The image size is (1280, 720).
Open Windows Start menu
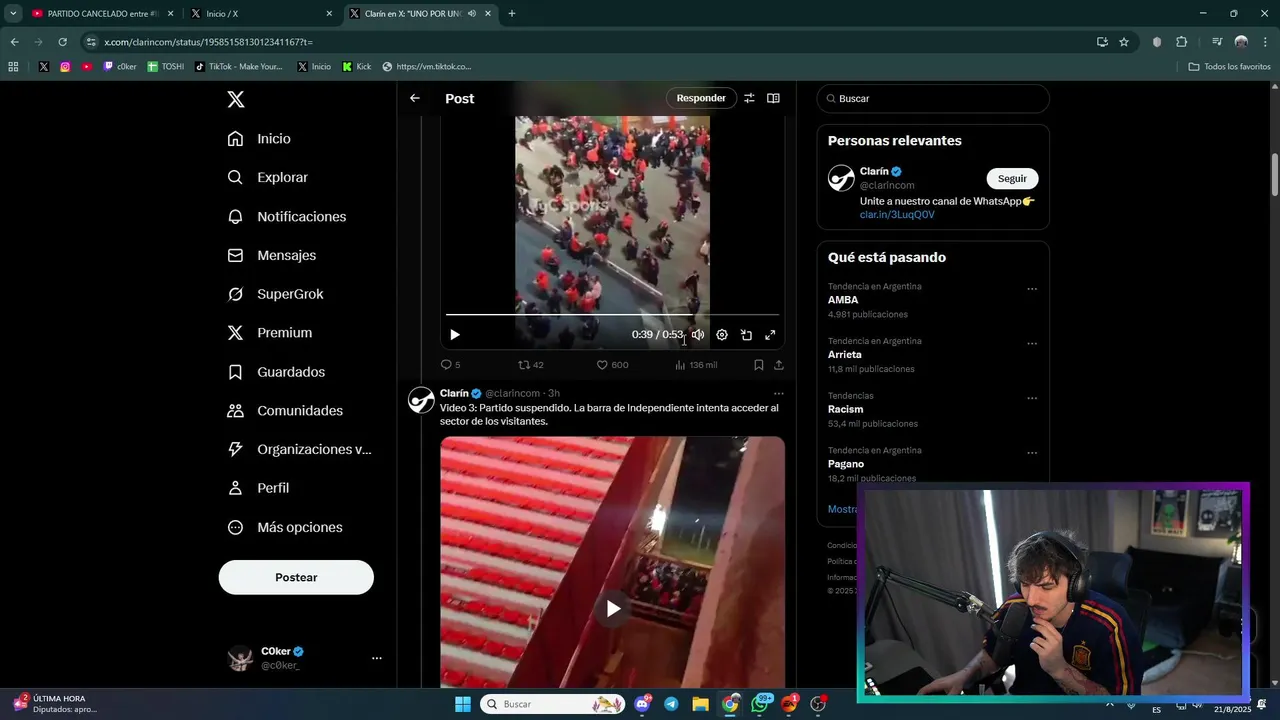463,704
